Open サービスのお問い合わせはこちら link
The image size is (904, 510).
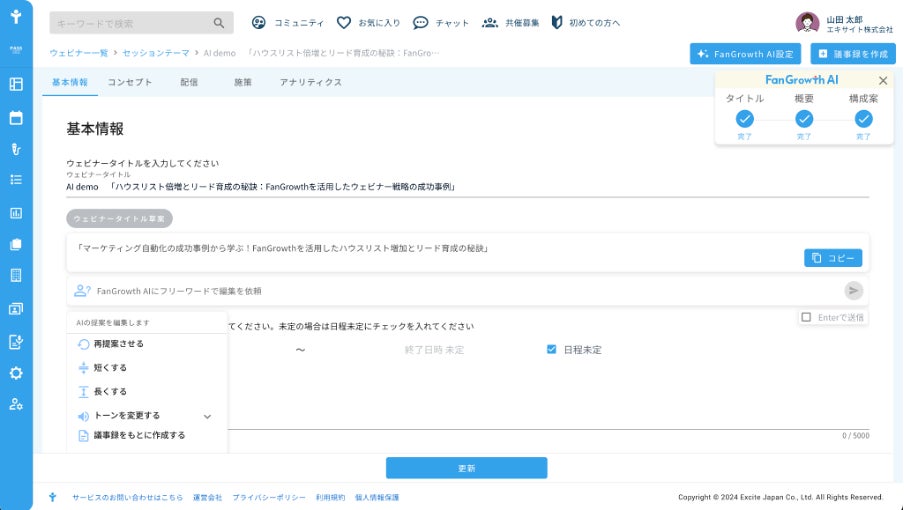coord(127,497)
